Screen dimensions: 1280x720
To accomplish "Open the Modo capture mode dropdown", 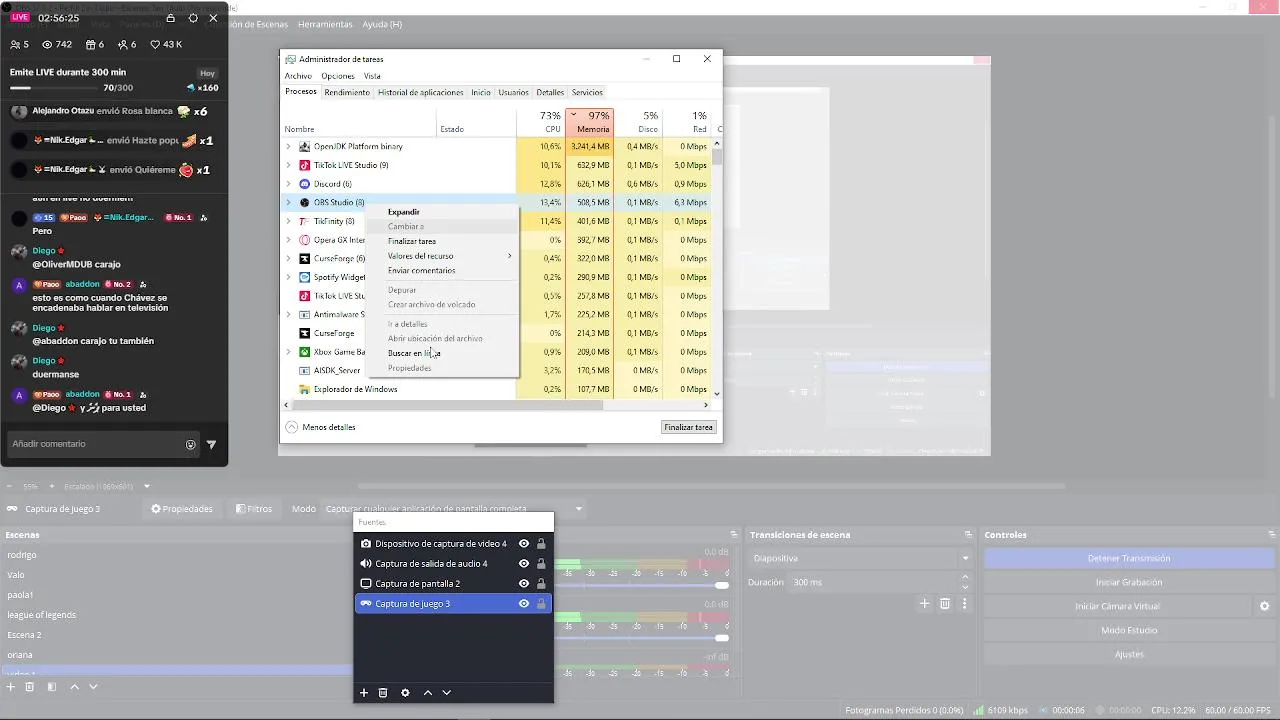I will 454,509.
